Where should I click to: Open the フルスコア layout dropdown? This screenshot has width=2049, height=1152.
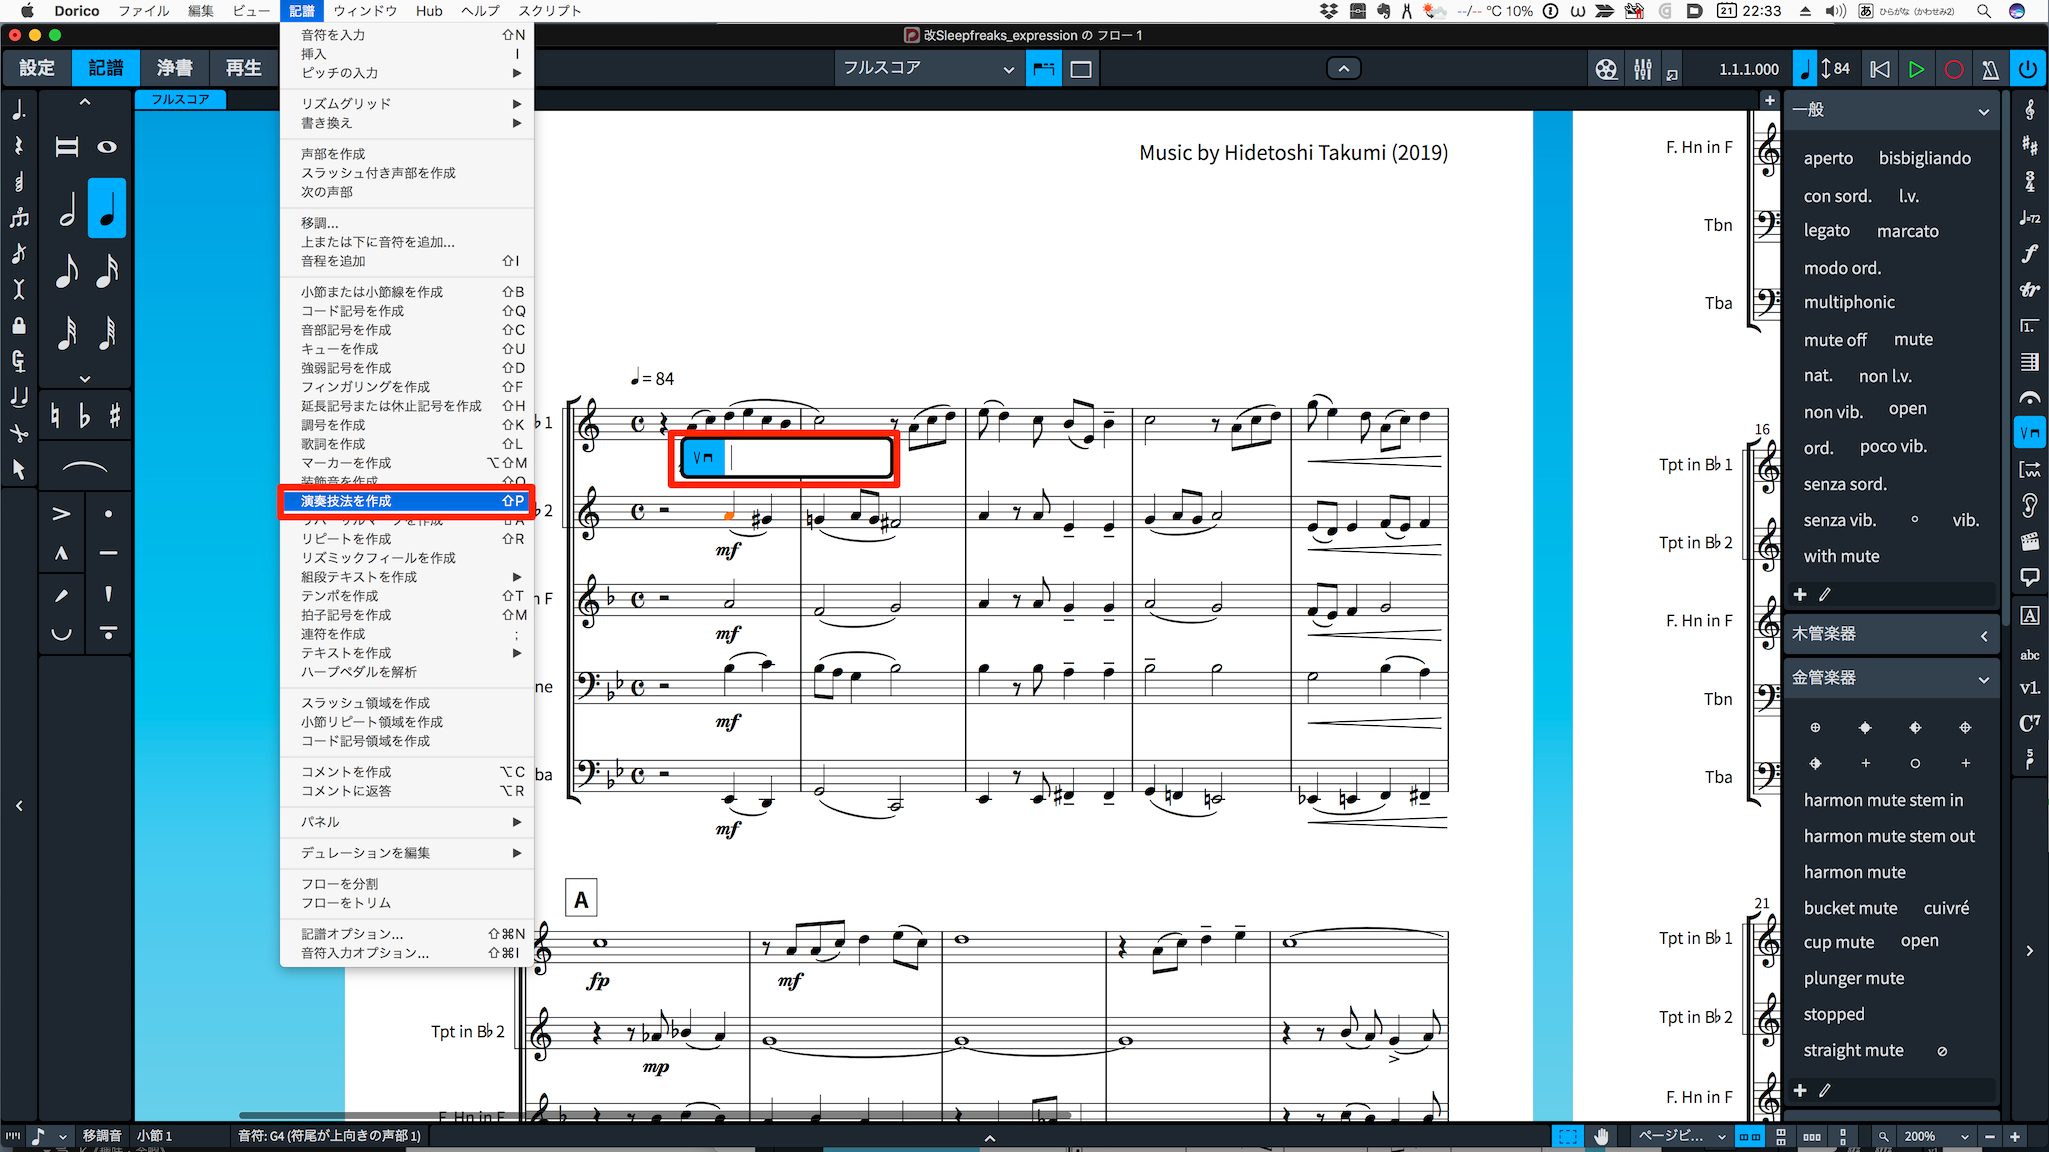point(927,68)
